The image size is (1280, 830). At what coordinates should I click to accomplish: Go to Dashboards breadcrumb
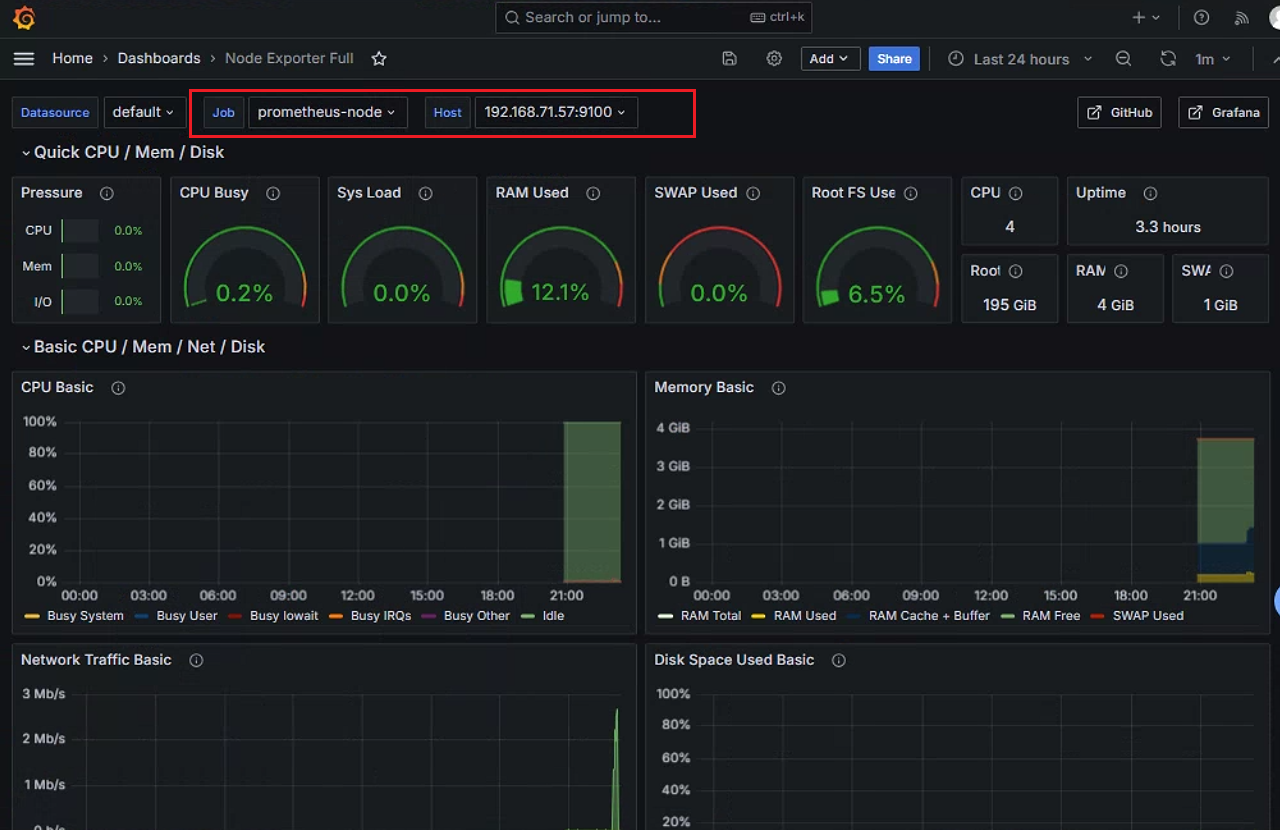point(159,59)
